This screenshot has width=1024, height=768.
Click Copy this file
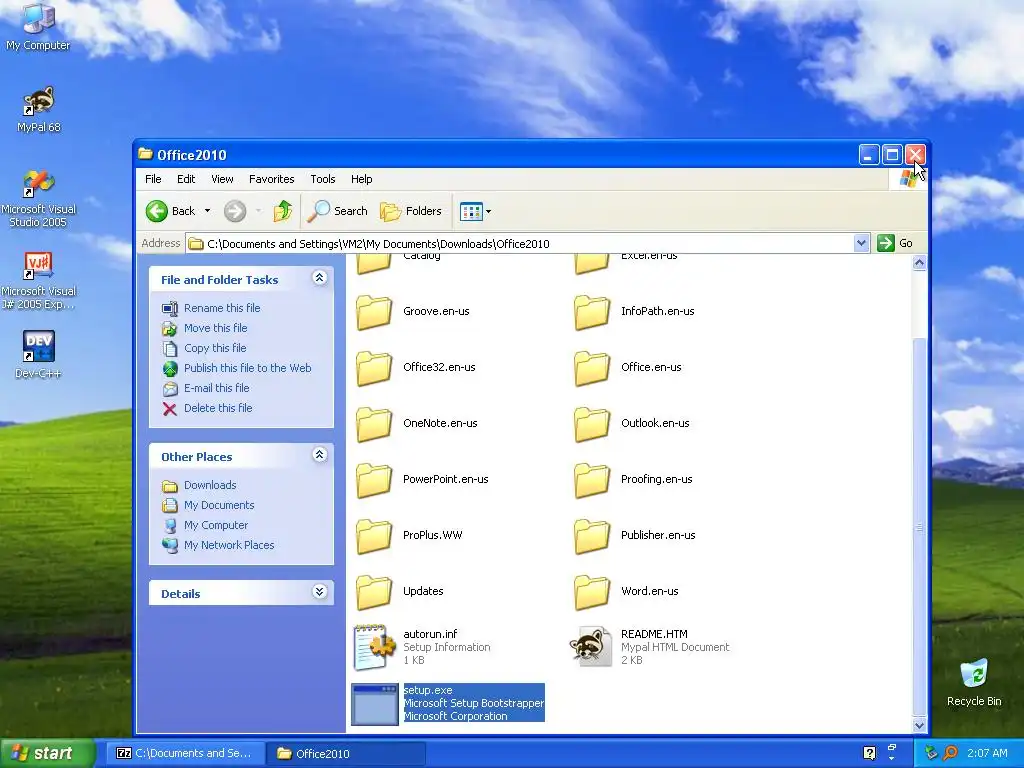[215, 348]
